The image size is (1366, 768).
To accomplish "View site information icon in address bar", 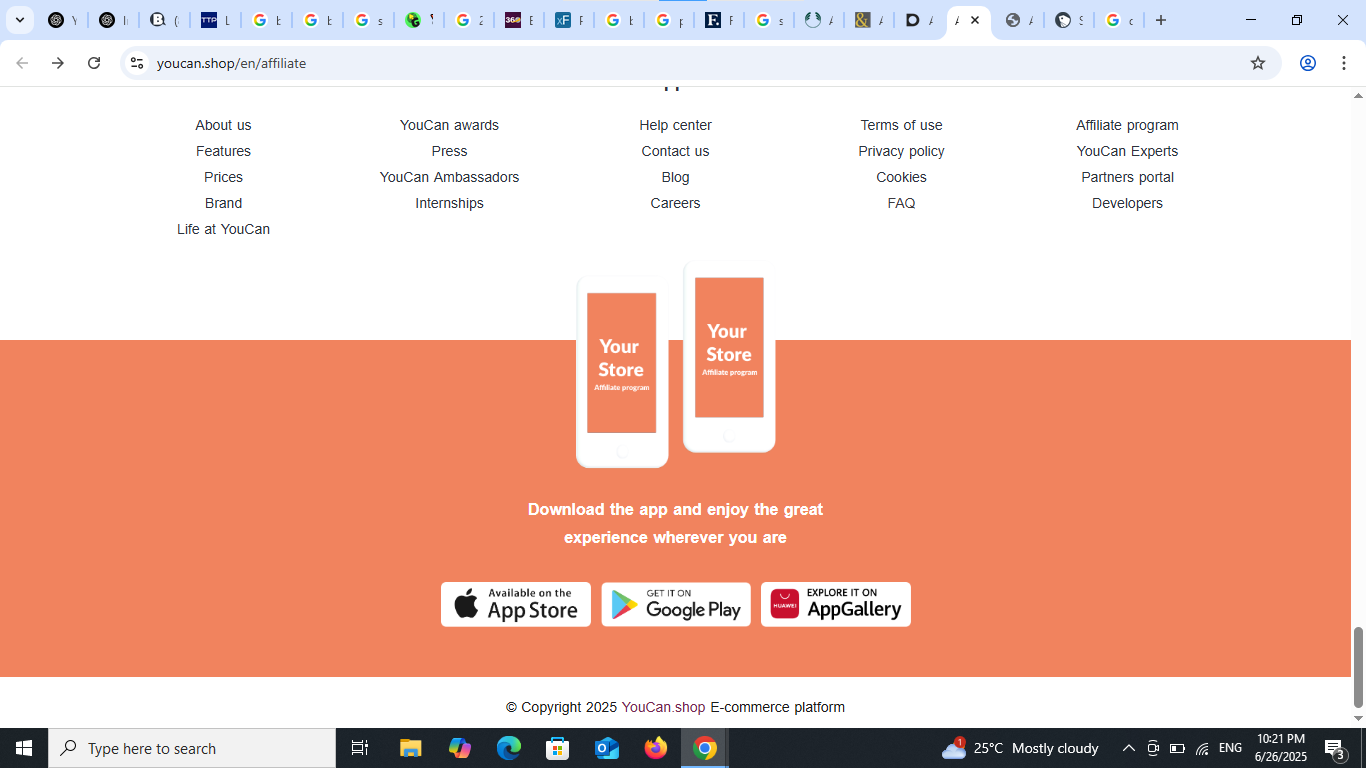I will pos(137,63).
